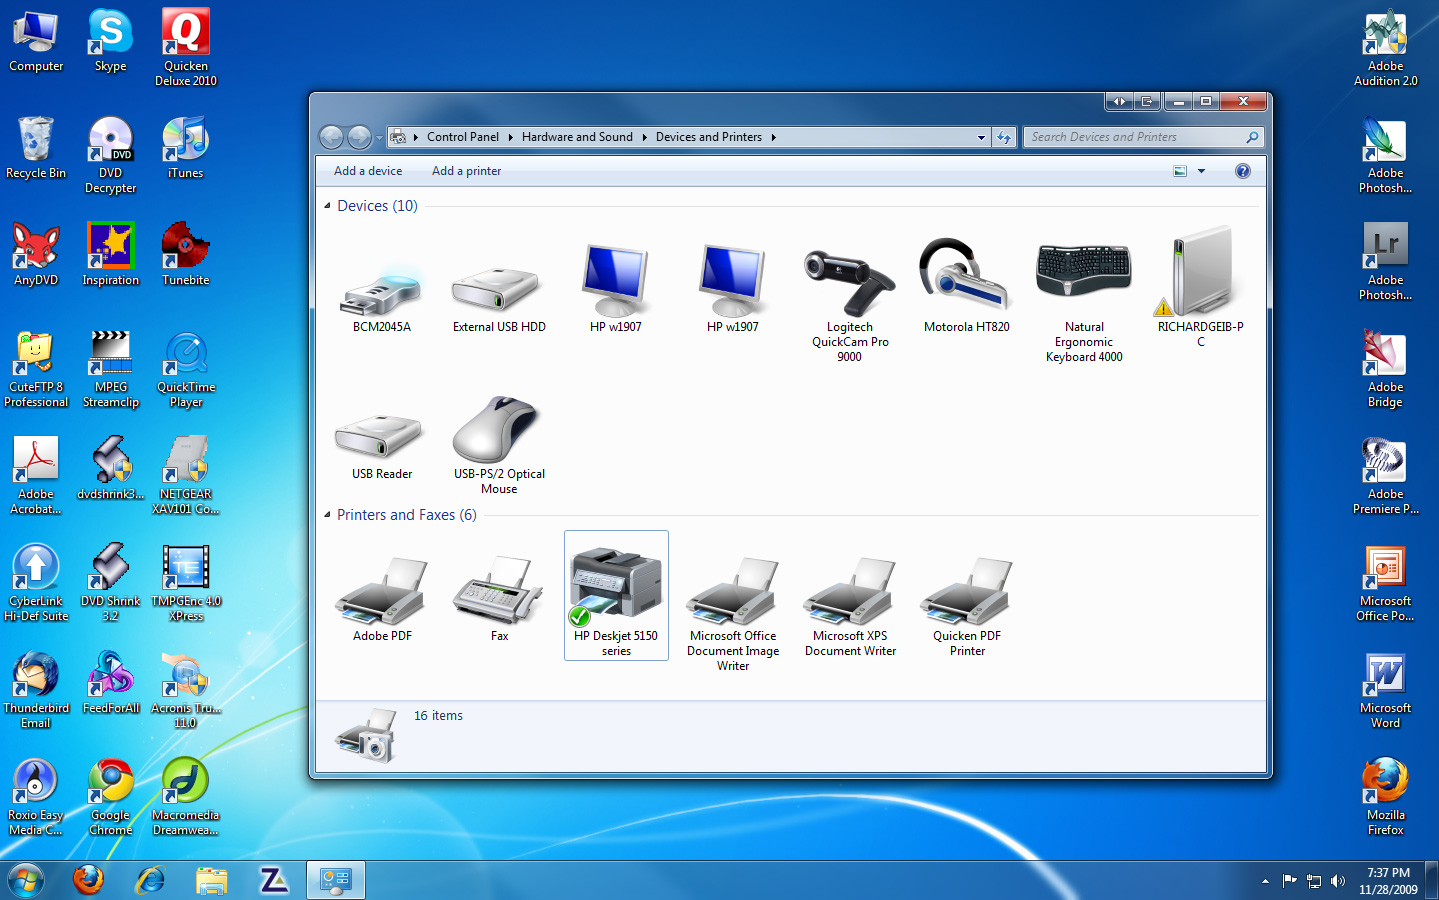This screenshot has height=900, width=1439.
Task: Expand the arrow after Control Panel breadcrumb
Action: [510, 137]
